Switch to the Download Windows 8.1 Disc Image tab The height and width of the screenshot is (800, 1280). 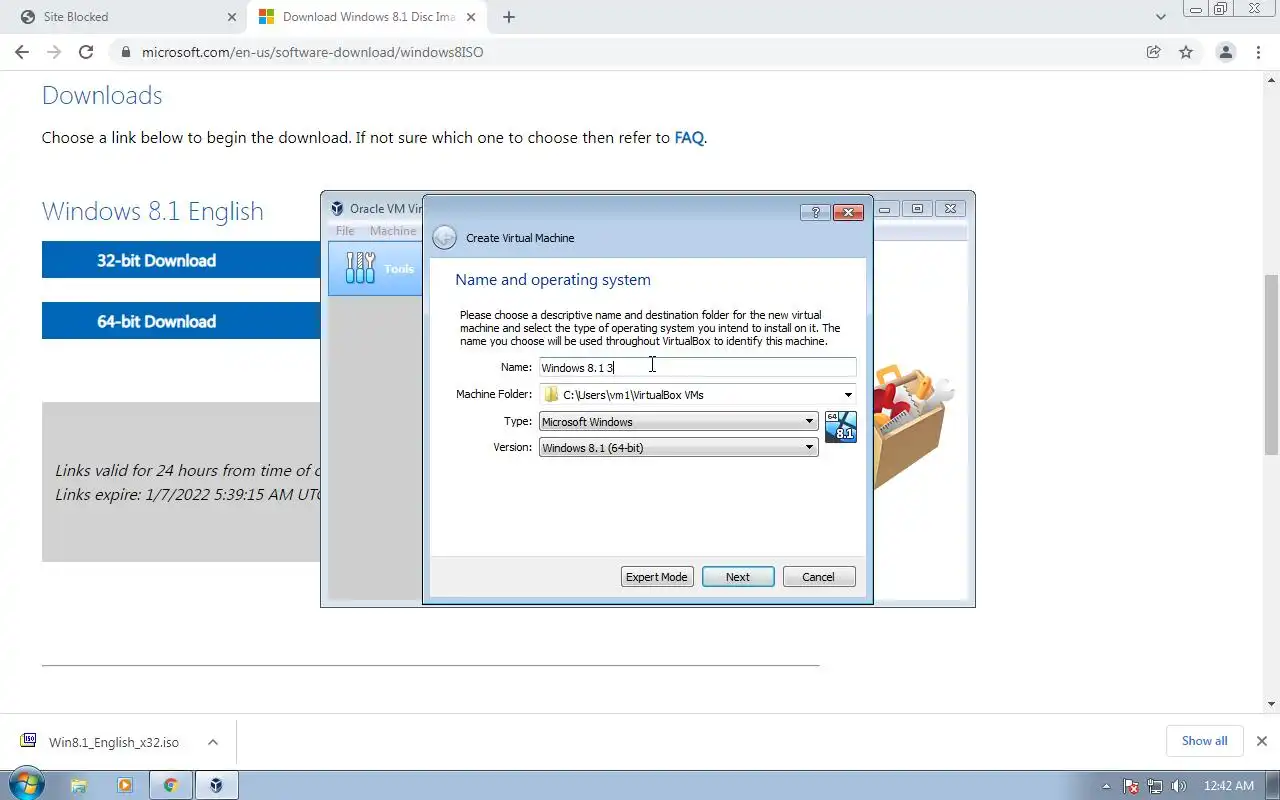[x=368, y=17]
